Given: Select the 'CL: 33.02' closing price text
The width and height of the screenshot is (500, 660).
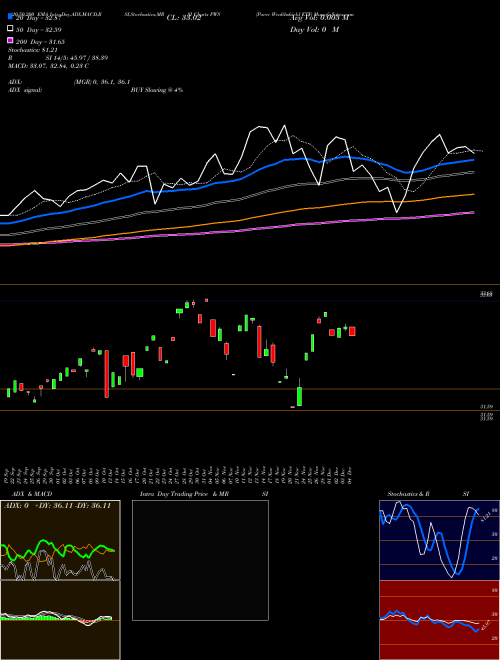Looking at the screenshot, I should [184, 18].
